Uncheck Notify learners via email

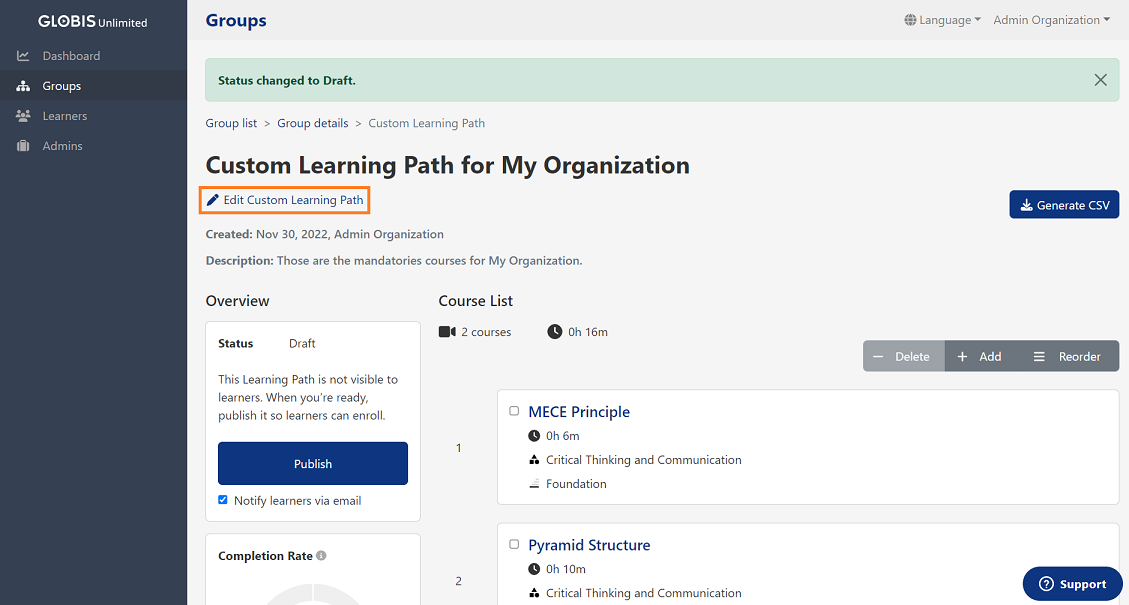pos(223,500)
